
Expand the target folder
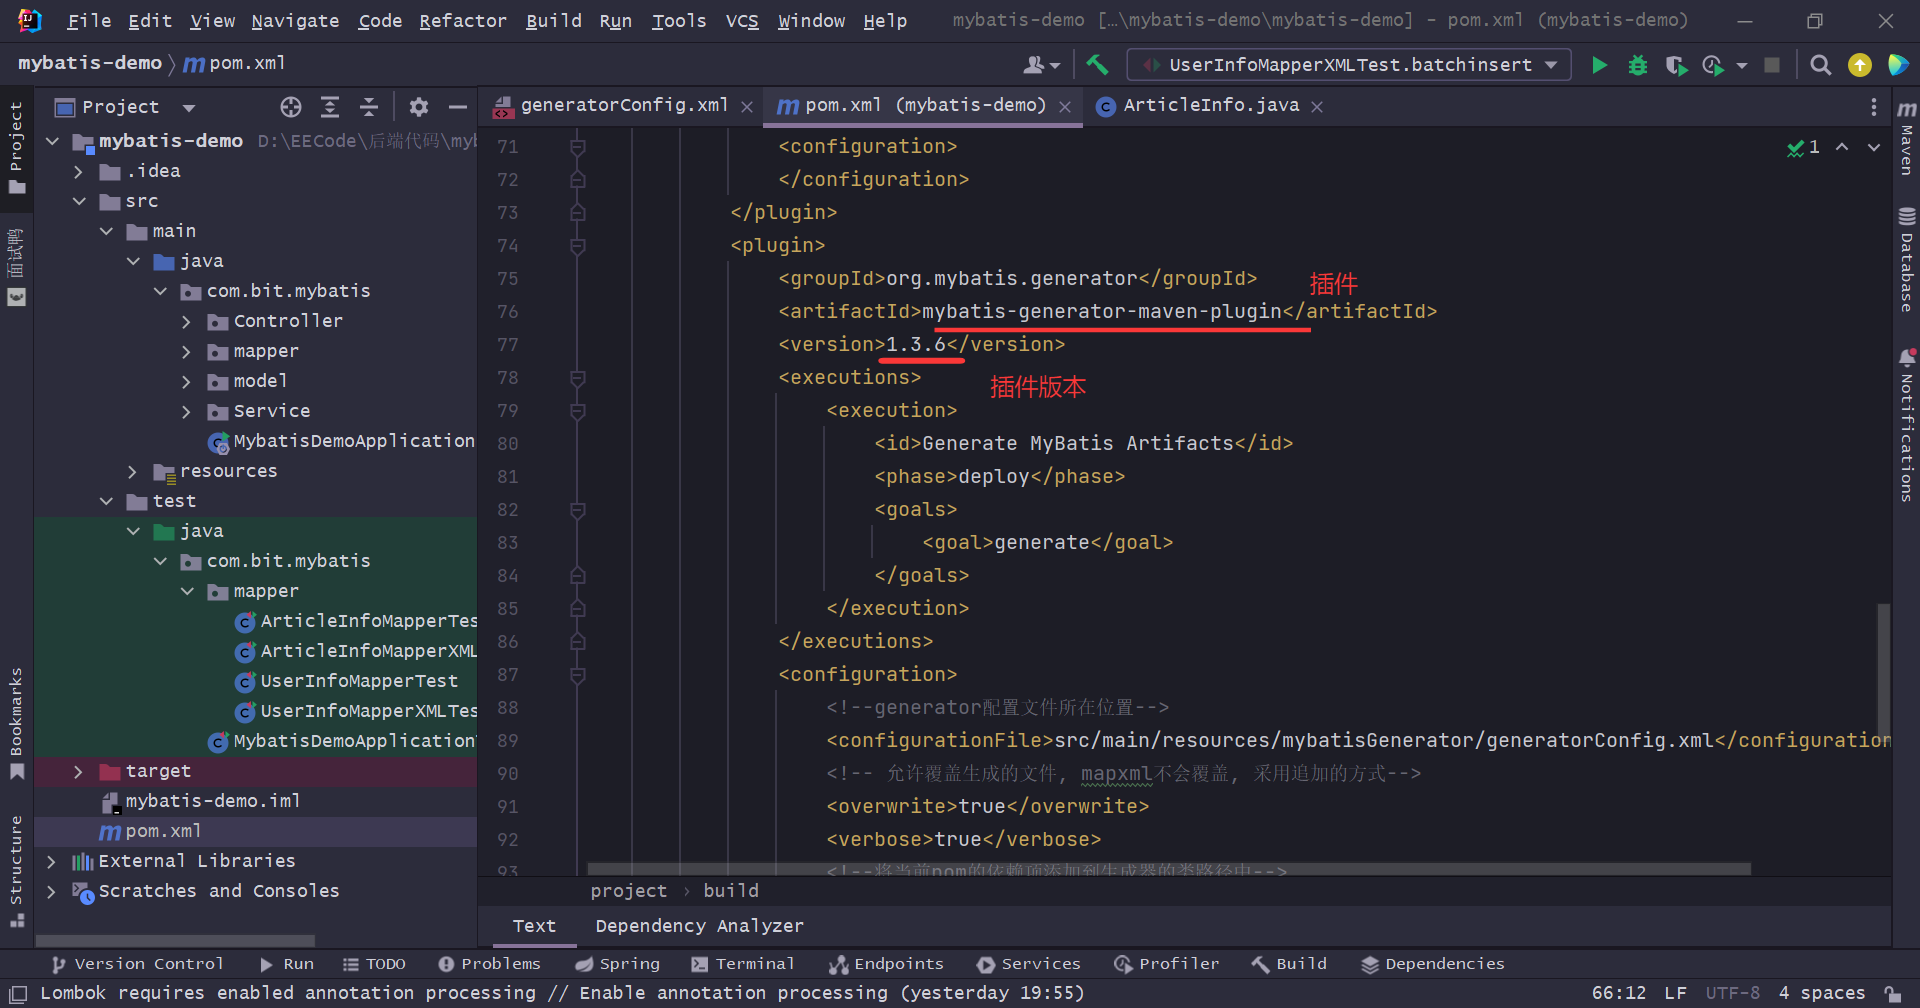tap(78, 772)
